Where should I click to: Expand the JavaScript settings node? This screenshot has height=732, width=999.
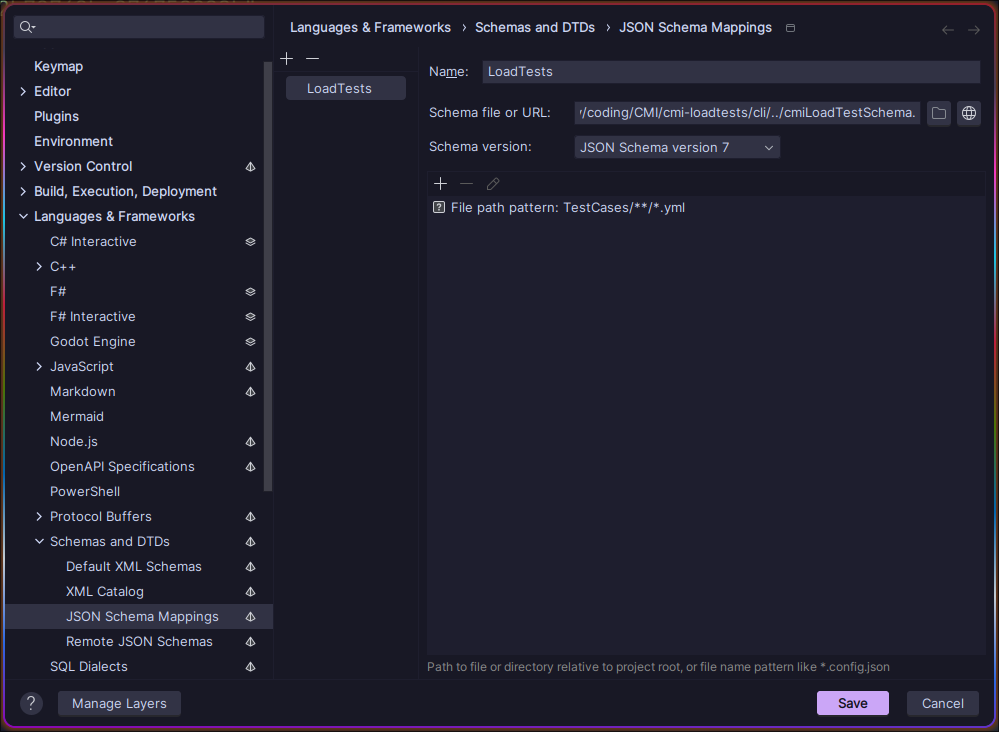(x=39, y=367)
